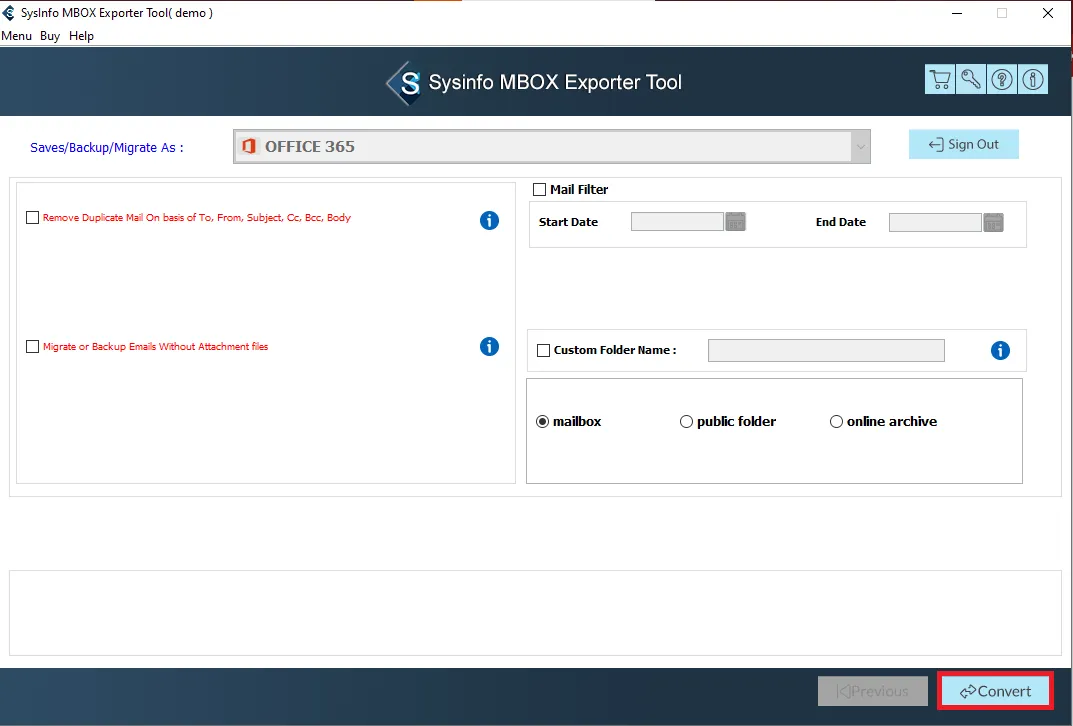This screenshot has width=1073, height=726.
Task: Close the MBOX Exporter window
Action: pos(1048,13)
